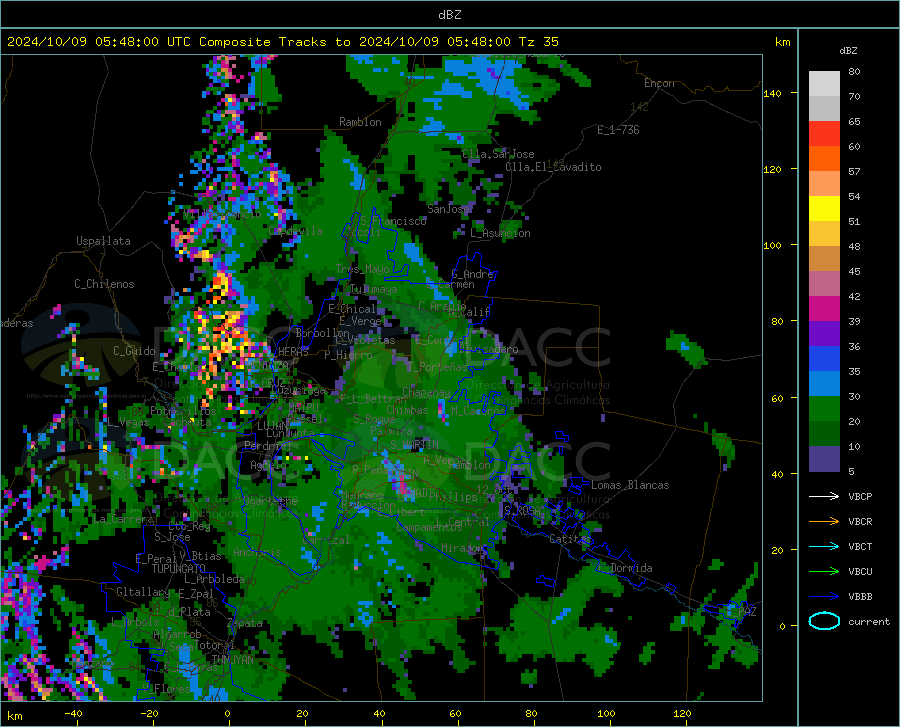The image size is (900, 727).
Task: Click the 'Tulumaya' map label
Action: pyautogui.click(x=373, y=289)
